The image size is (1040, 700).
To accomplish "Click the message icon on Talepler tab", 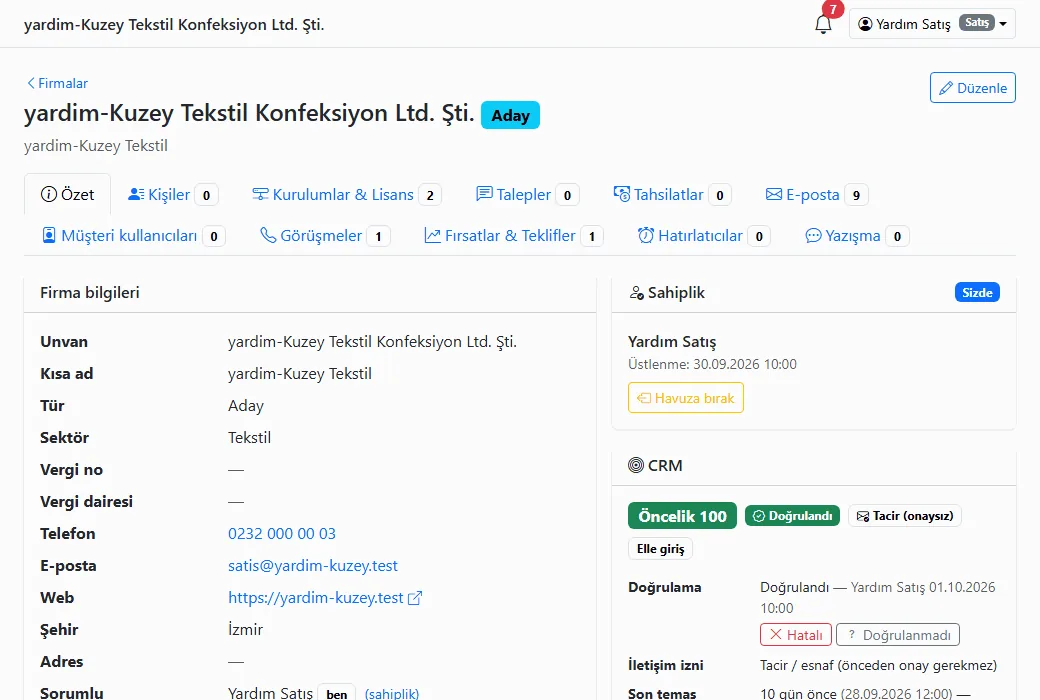I will 484,194.
